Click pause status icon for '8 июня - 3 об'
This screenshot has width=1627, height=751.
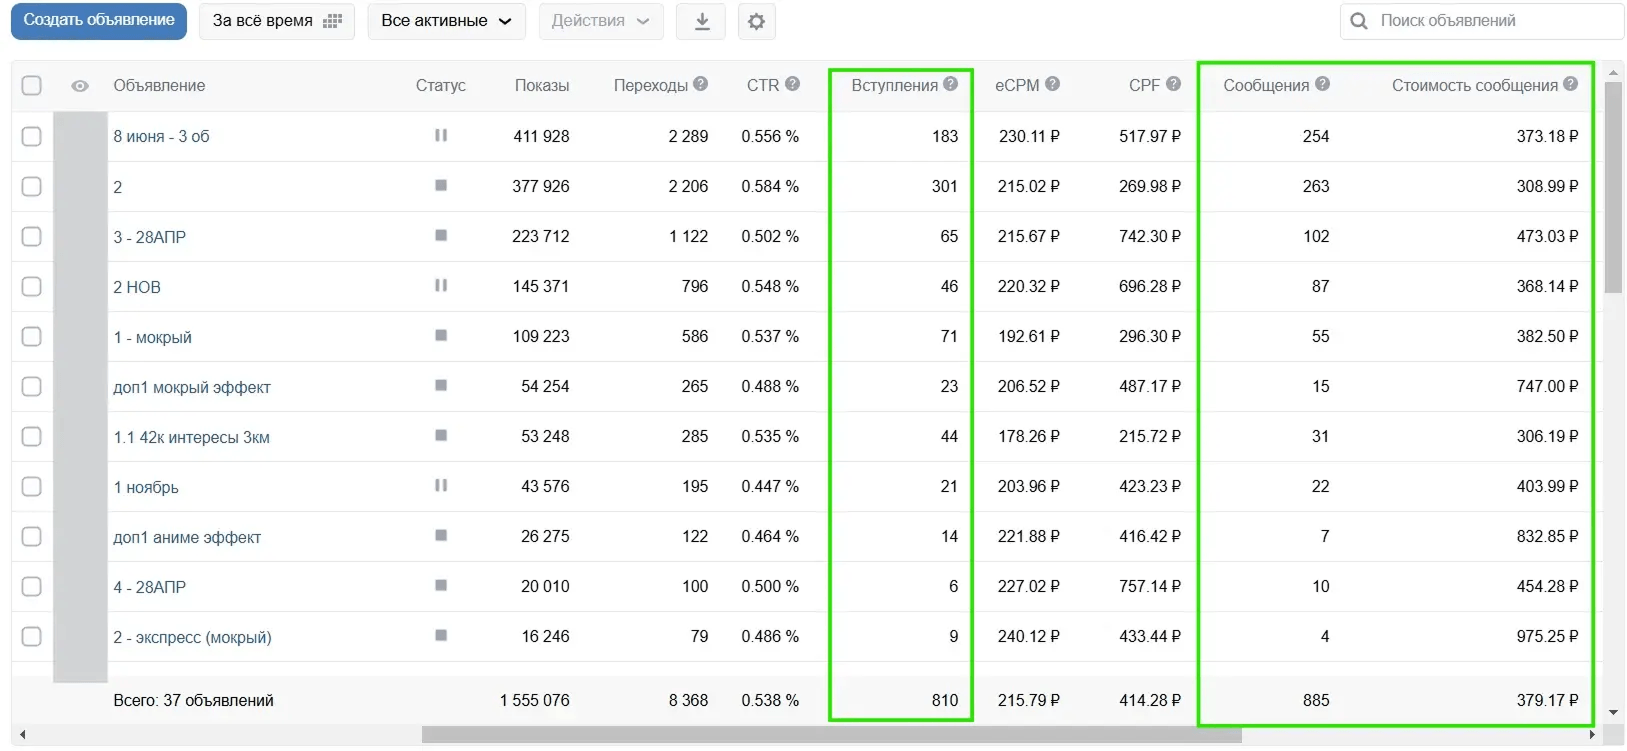441,135
